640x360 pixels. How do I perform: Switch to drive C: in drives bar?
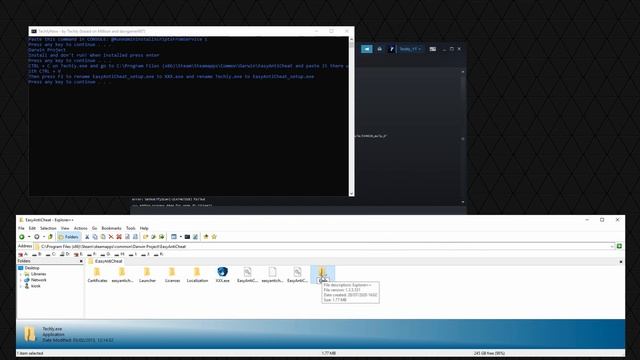[51, 254]
